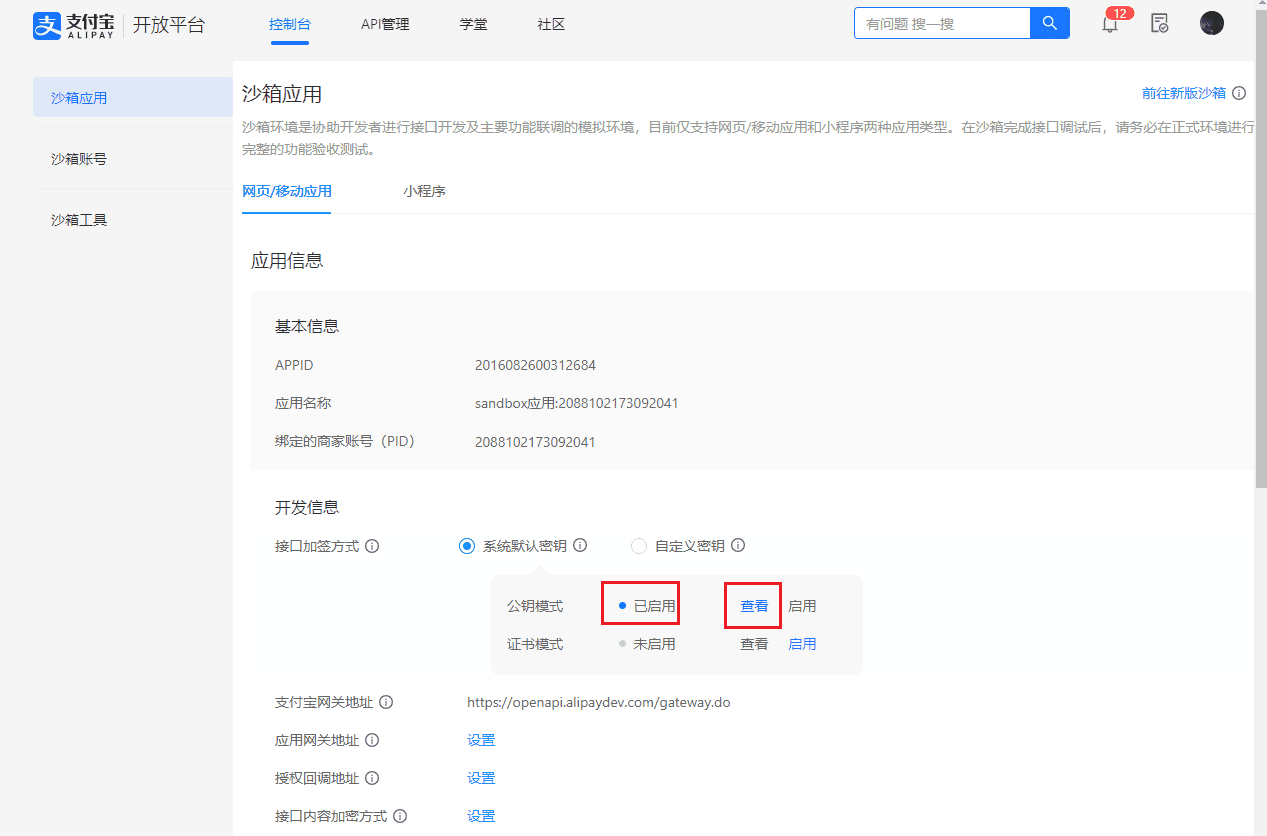The height and width of the screenshot is (836, 1267).
Task: Click the 开放平台 header text
Action: click(x=169, y=25)
